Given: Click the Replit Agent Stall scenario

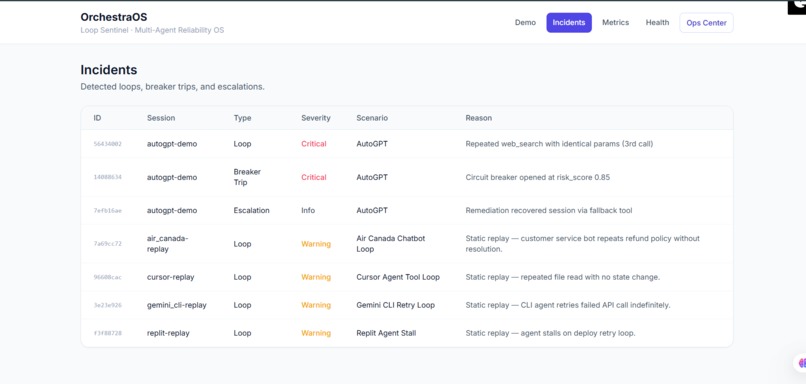Looking at the screenshot, I should tap(386, 333).
